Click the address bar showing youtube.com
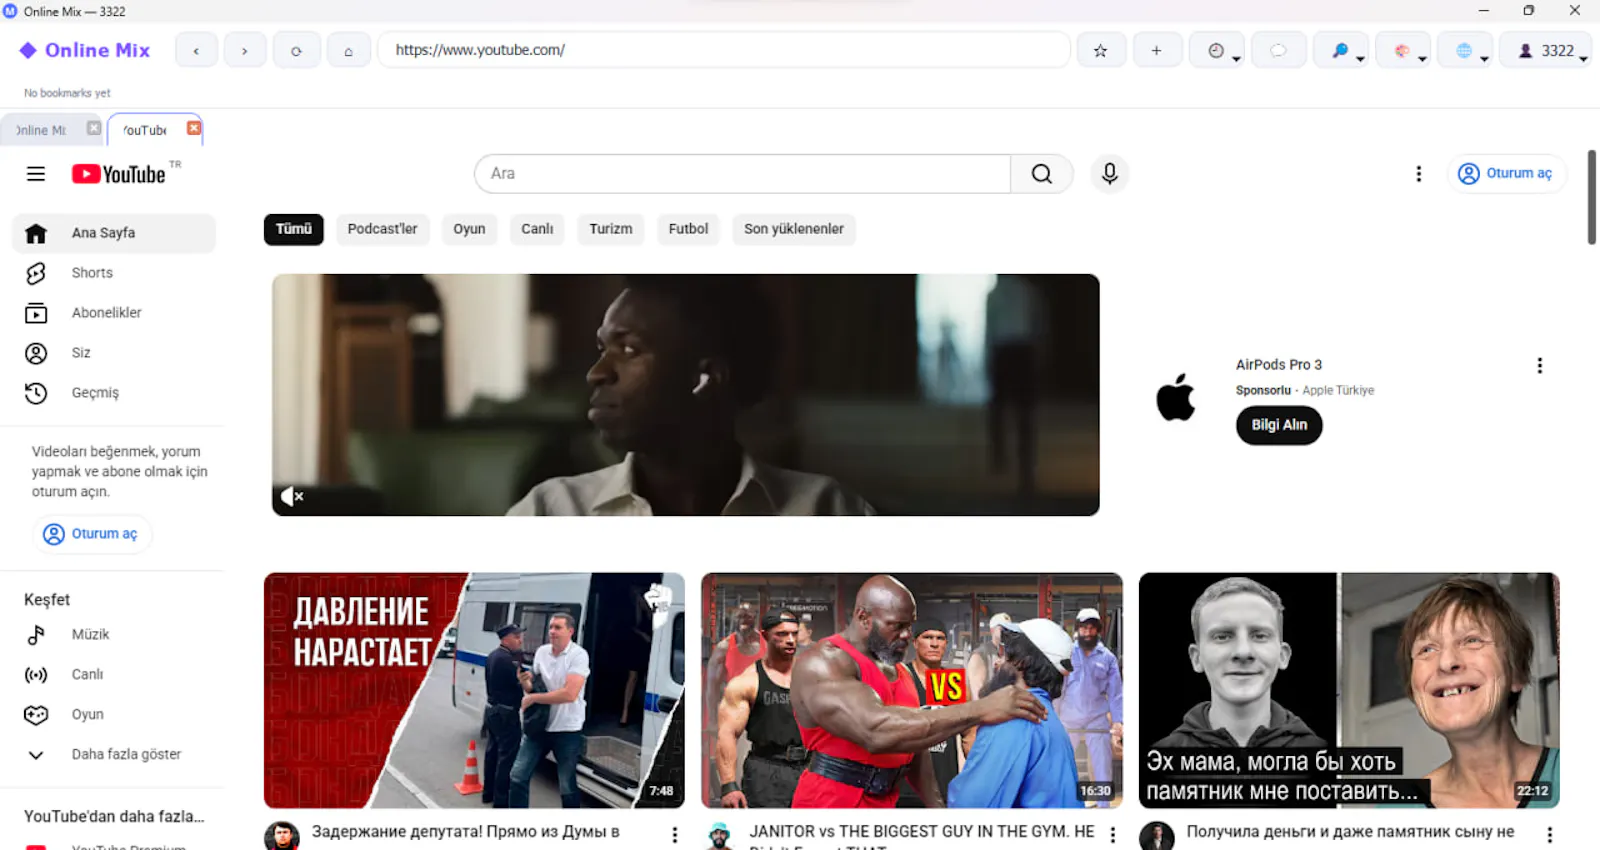This screenshot has height=850, width=1600. tap(723, 50)
